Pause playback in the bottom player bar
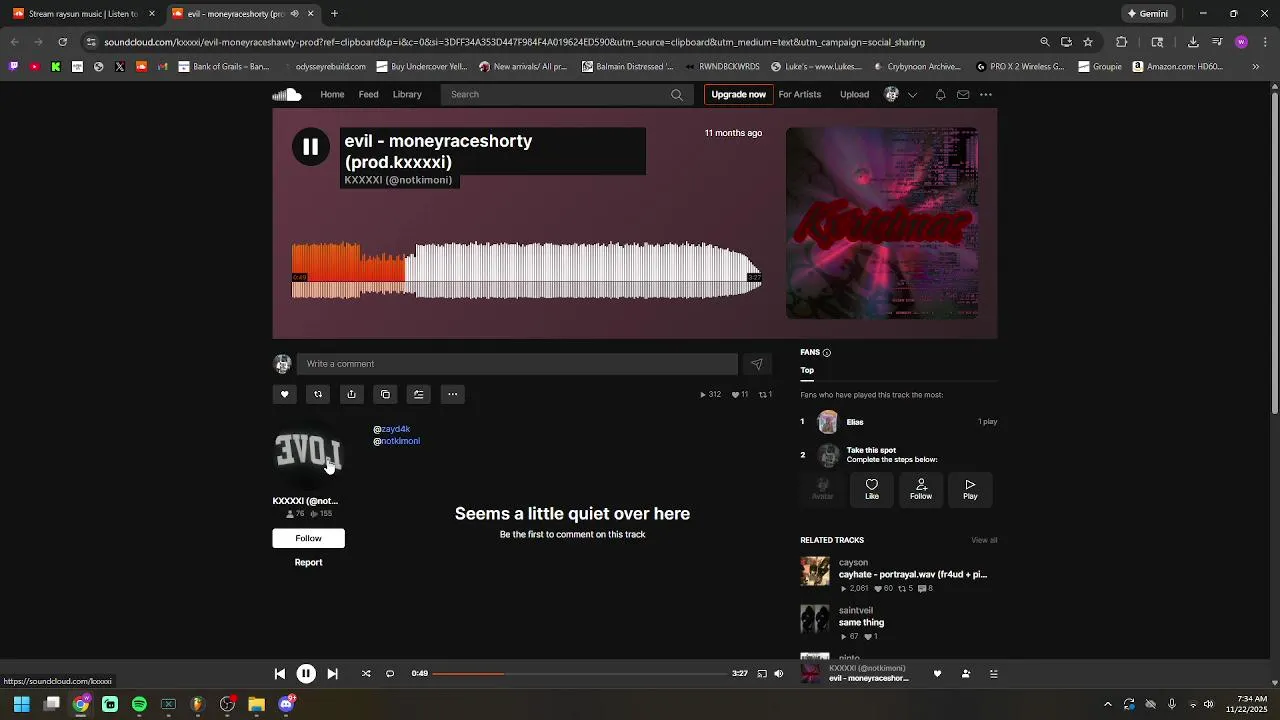This screenshot has width=1280, height=720. tap(306, 674)
